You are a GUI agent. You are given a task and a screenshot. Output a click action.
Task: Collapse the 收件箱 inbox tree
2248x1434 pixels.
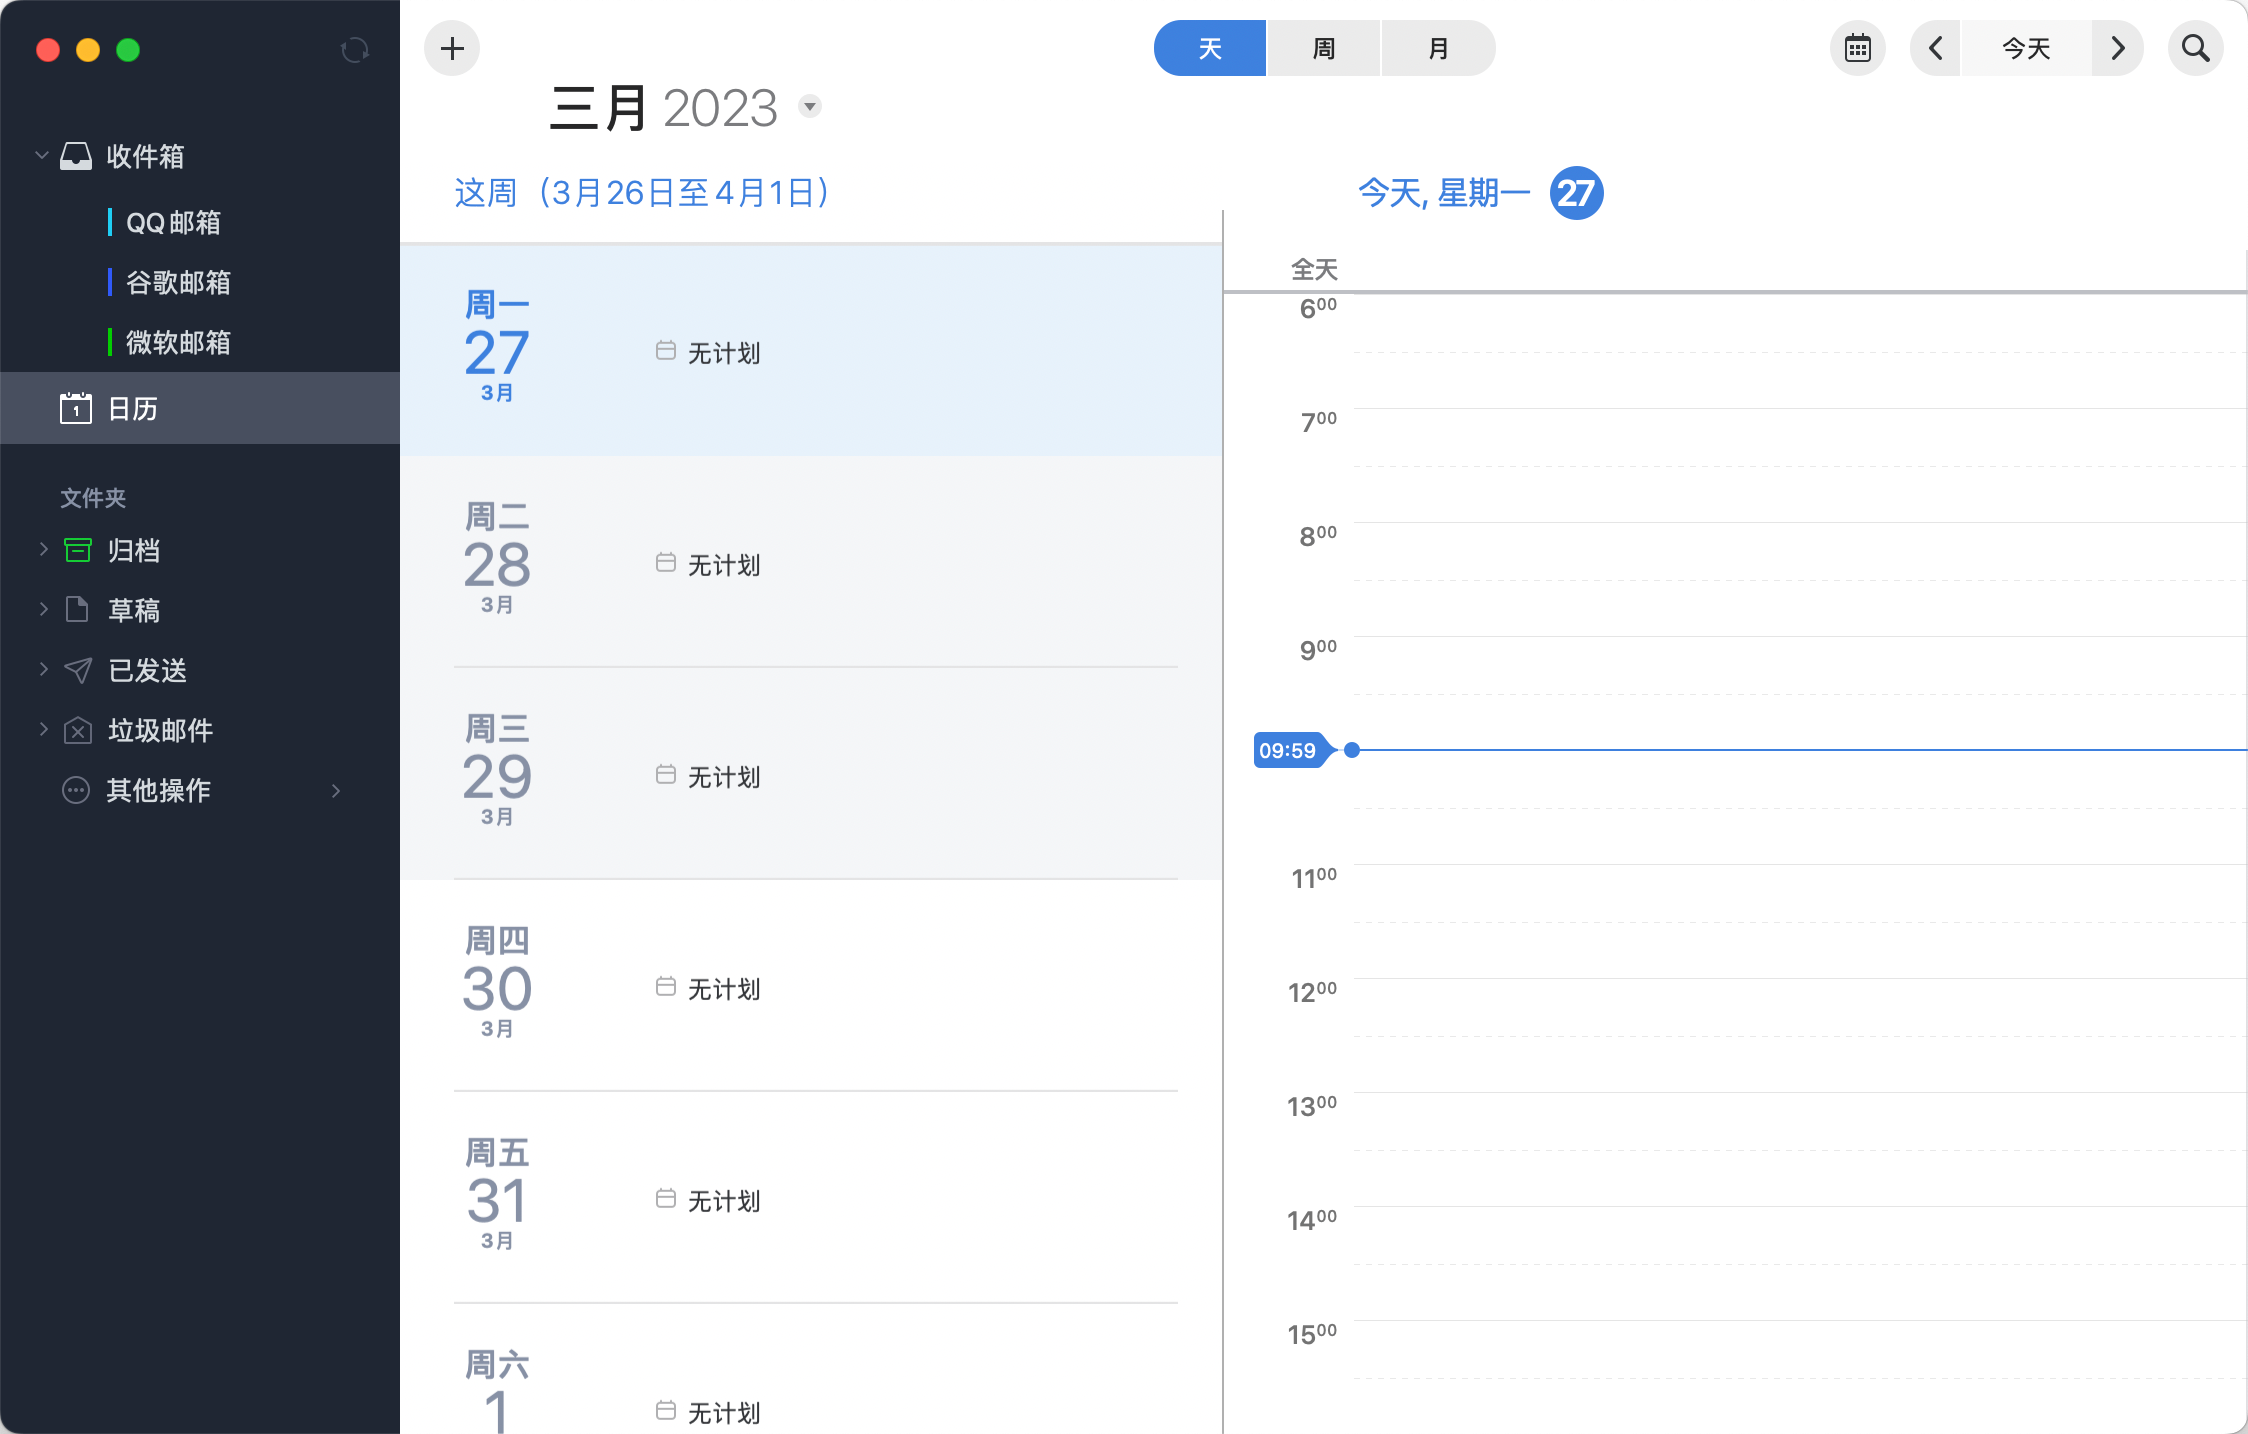click(42, 156)
